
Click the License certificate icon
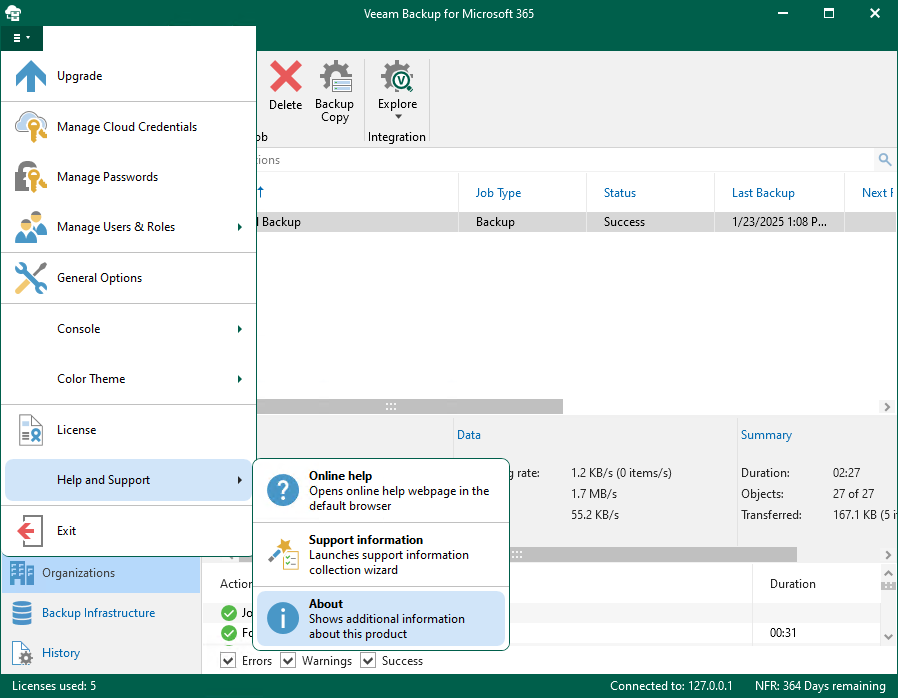point(31,430)
